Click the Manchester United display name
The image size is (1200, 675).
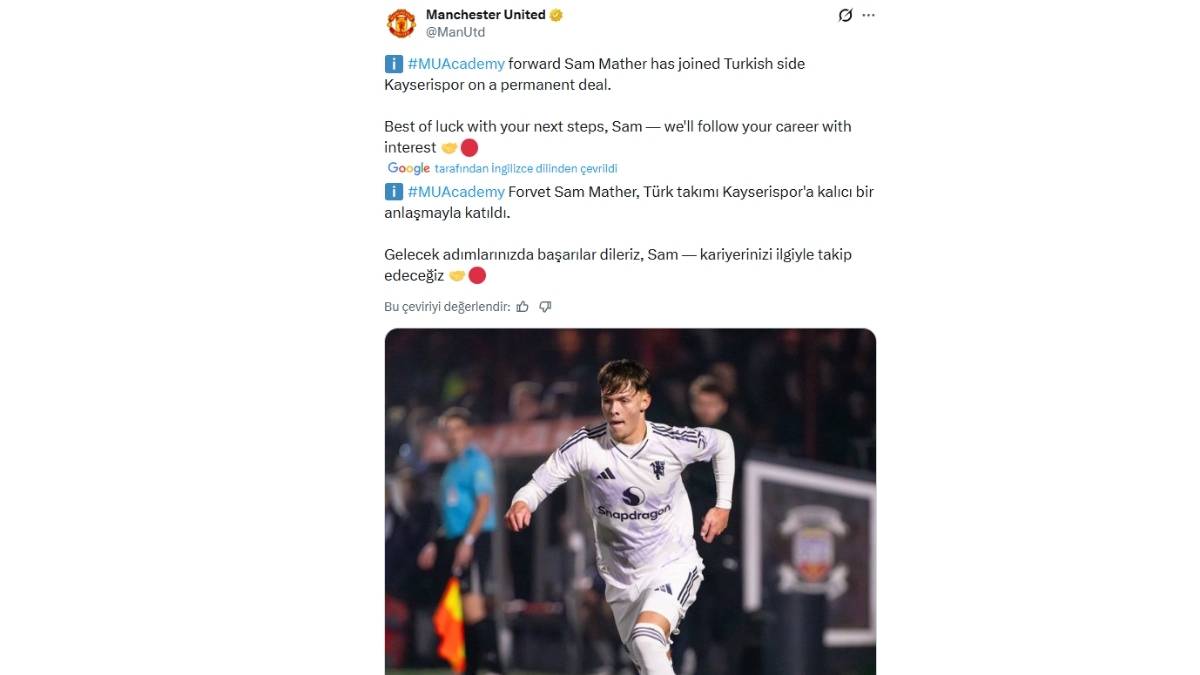pyautogui.click(x=484, y=14)
